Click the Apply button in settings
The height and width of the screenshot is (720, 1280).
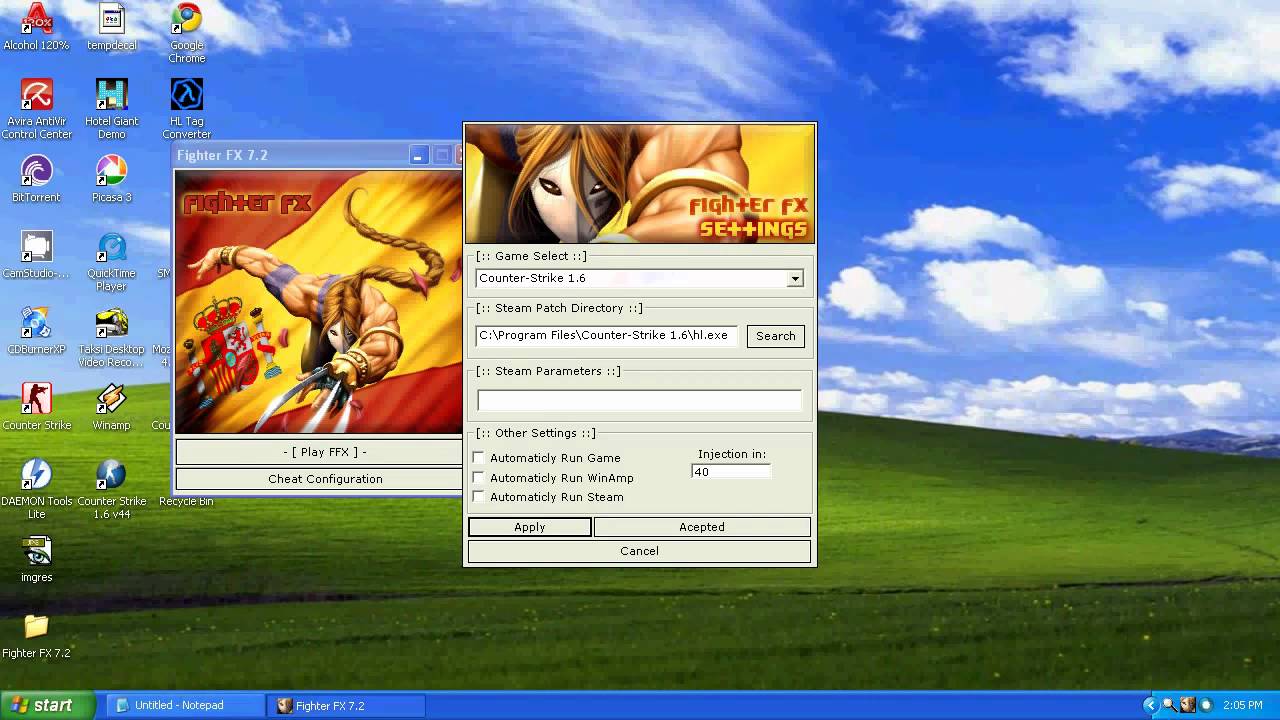530,527
